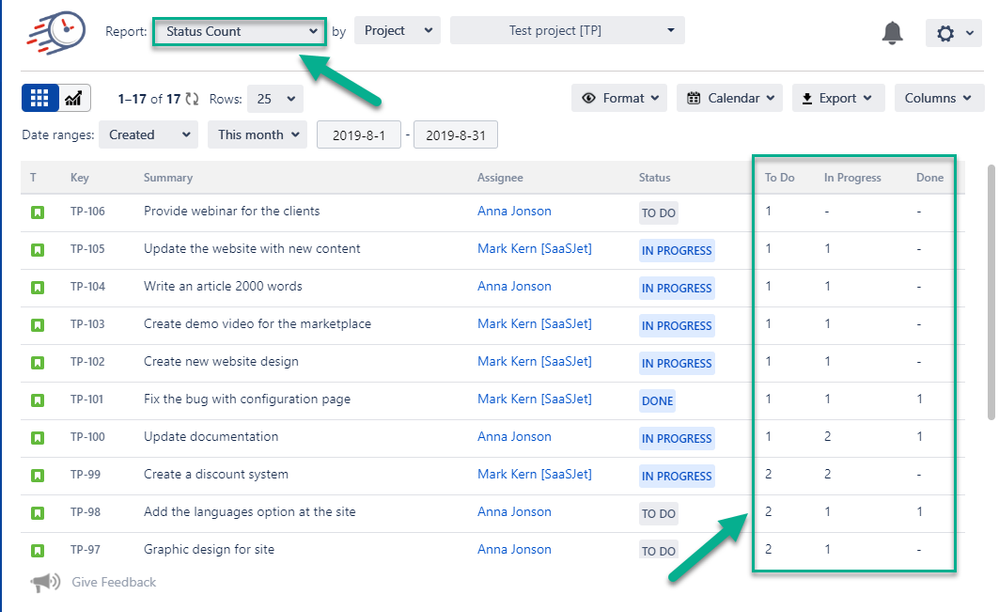Image resolution: width=999 pixels, height=612 pixels.
Task: Switch to chart view
Action: point(74,98)
